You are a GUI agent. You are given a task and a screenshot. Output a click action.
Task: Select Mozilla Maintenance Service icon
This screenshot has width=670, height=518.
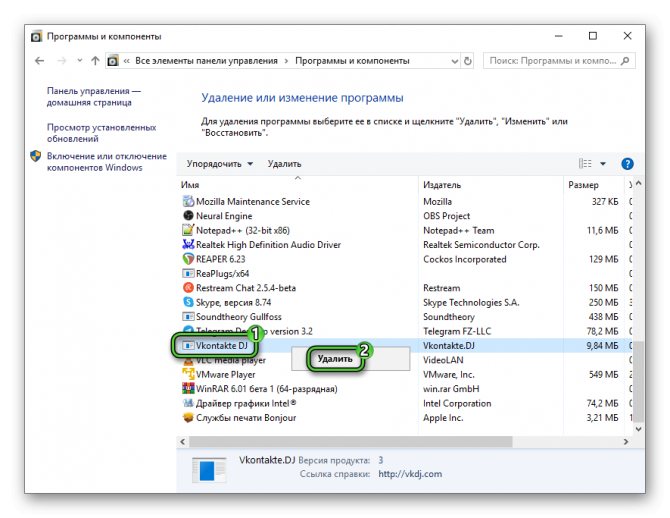pyautogui.click(x=188, y=201)
